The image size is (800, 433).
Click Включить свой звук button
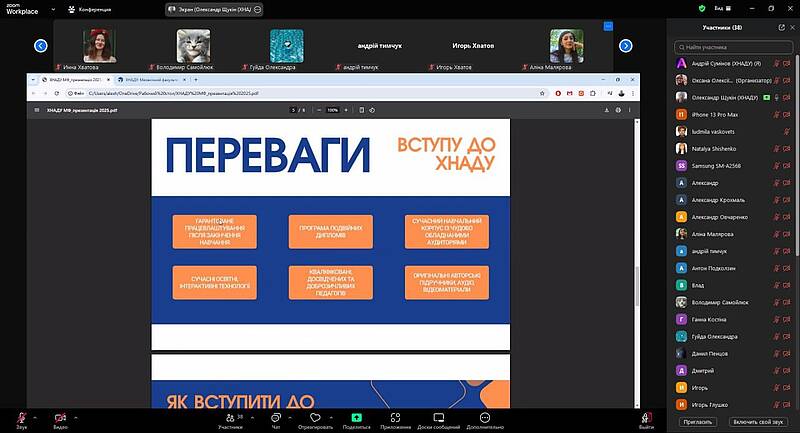pos(760,422)
